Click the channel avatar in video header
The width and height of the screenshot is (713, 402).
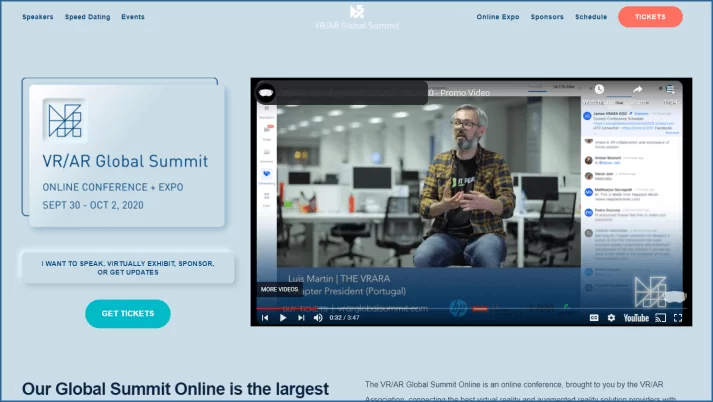pos(266,93)
